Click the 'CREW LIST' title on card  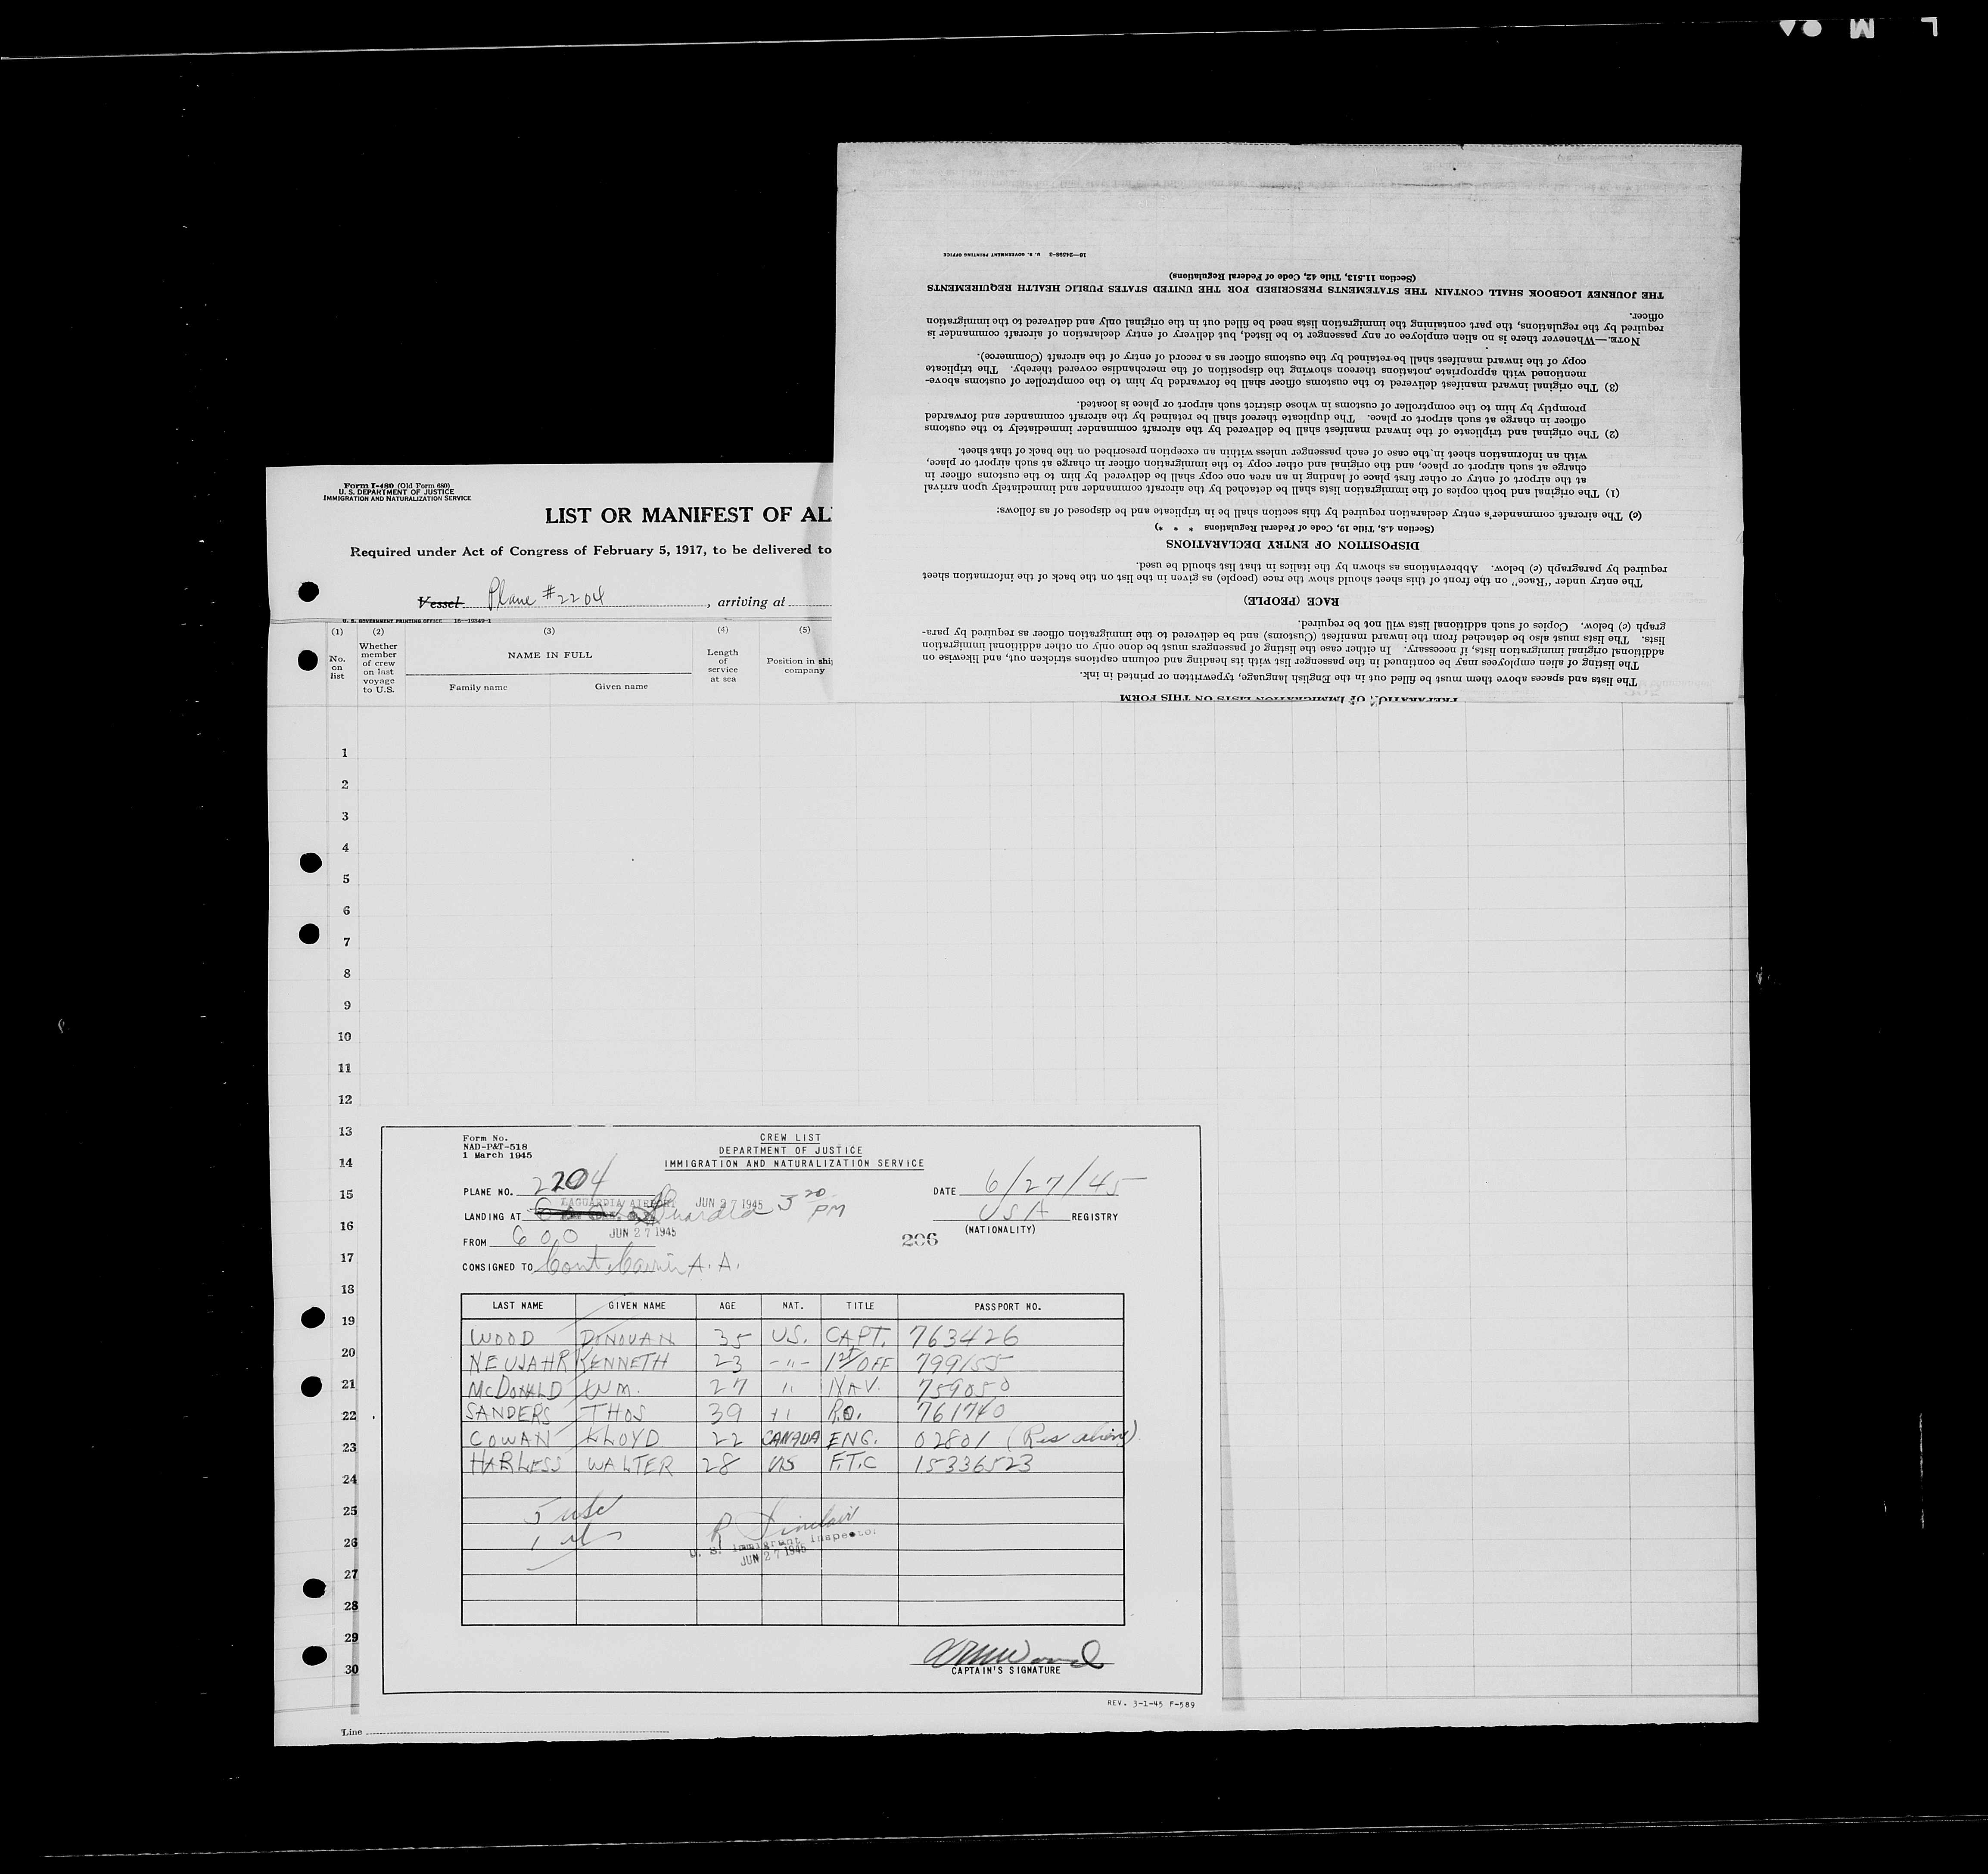[x=790, y=1138]
